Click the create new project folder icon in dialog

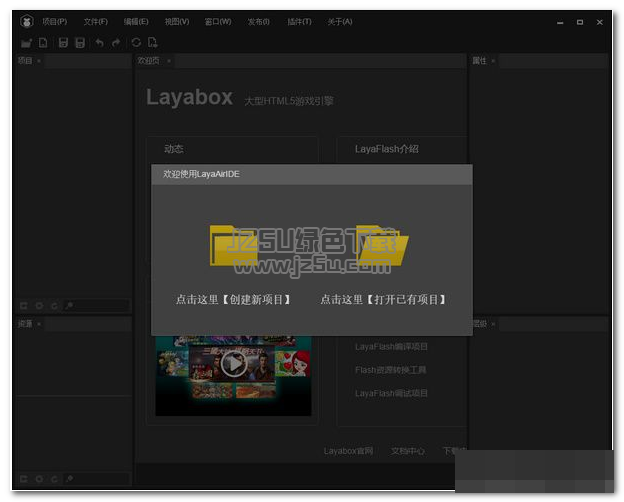(x=234, y=246)
